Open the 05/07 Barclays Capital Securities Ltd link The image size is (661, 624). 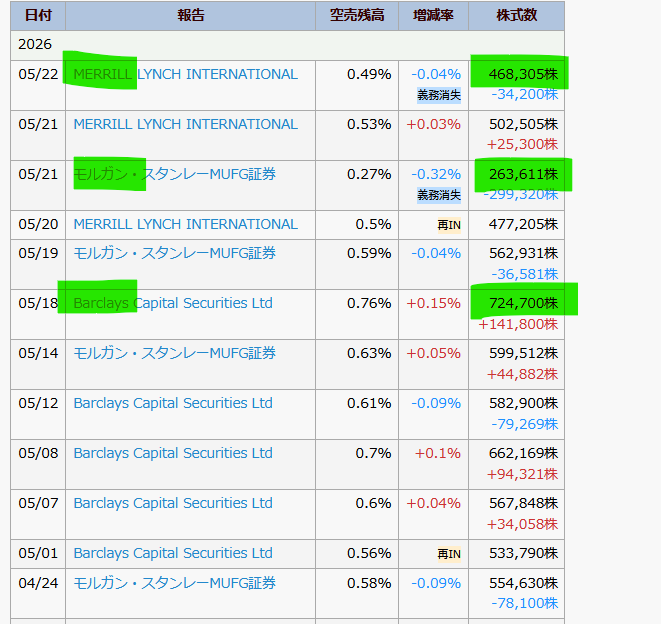(173, 503)
